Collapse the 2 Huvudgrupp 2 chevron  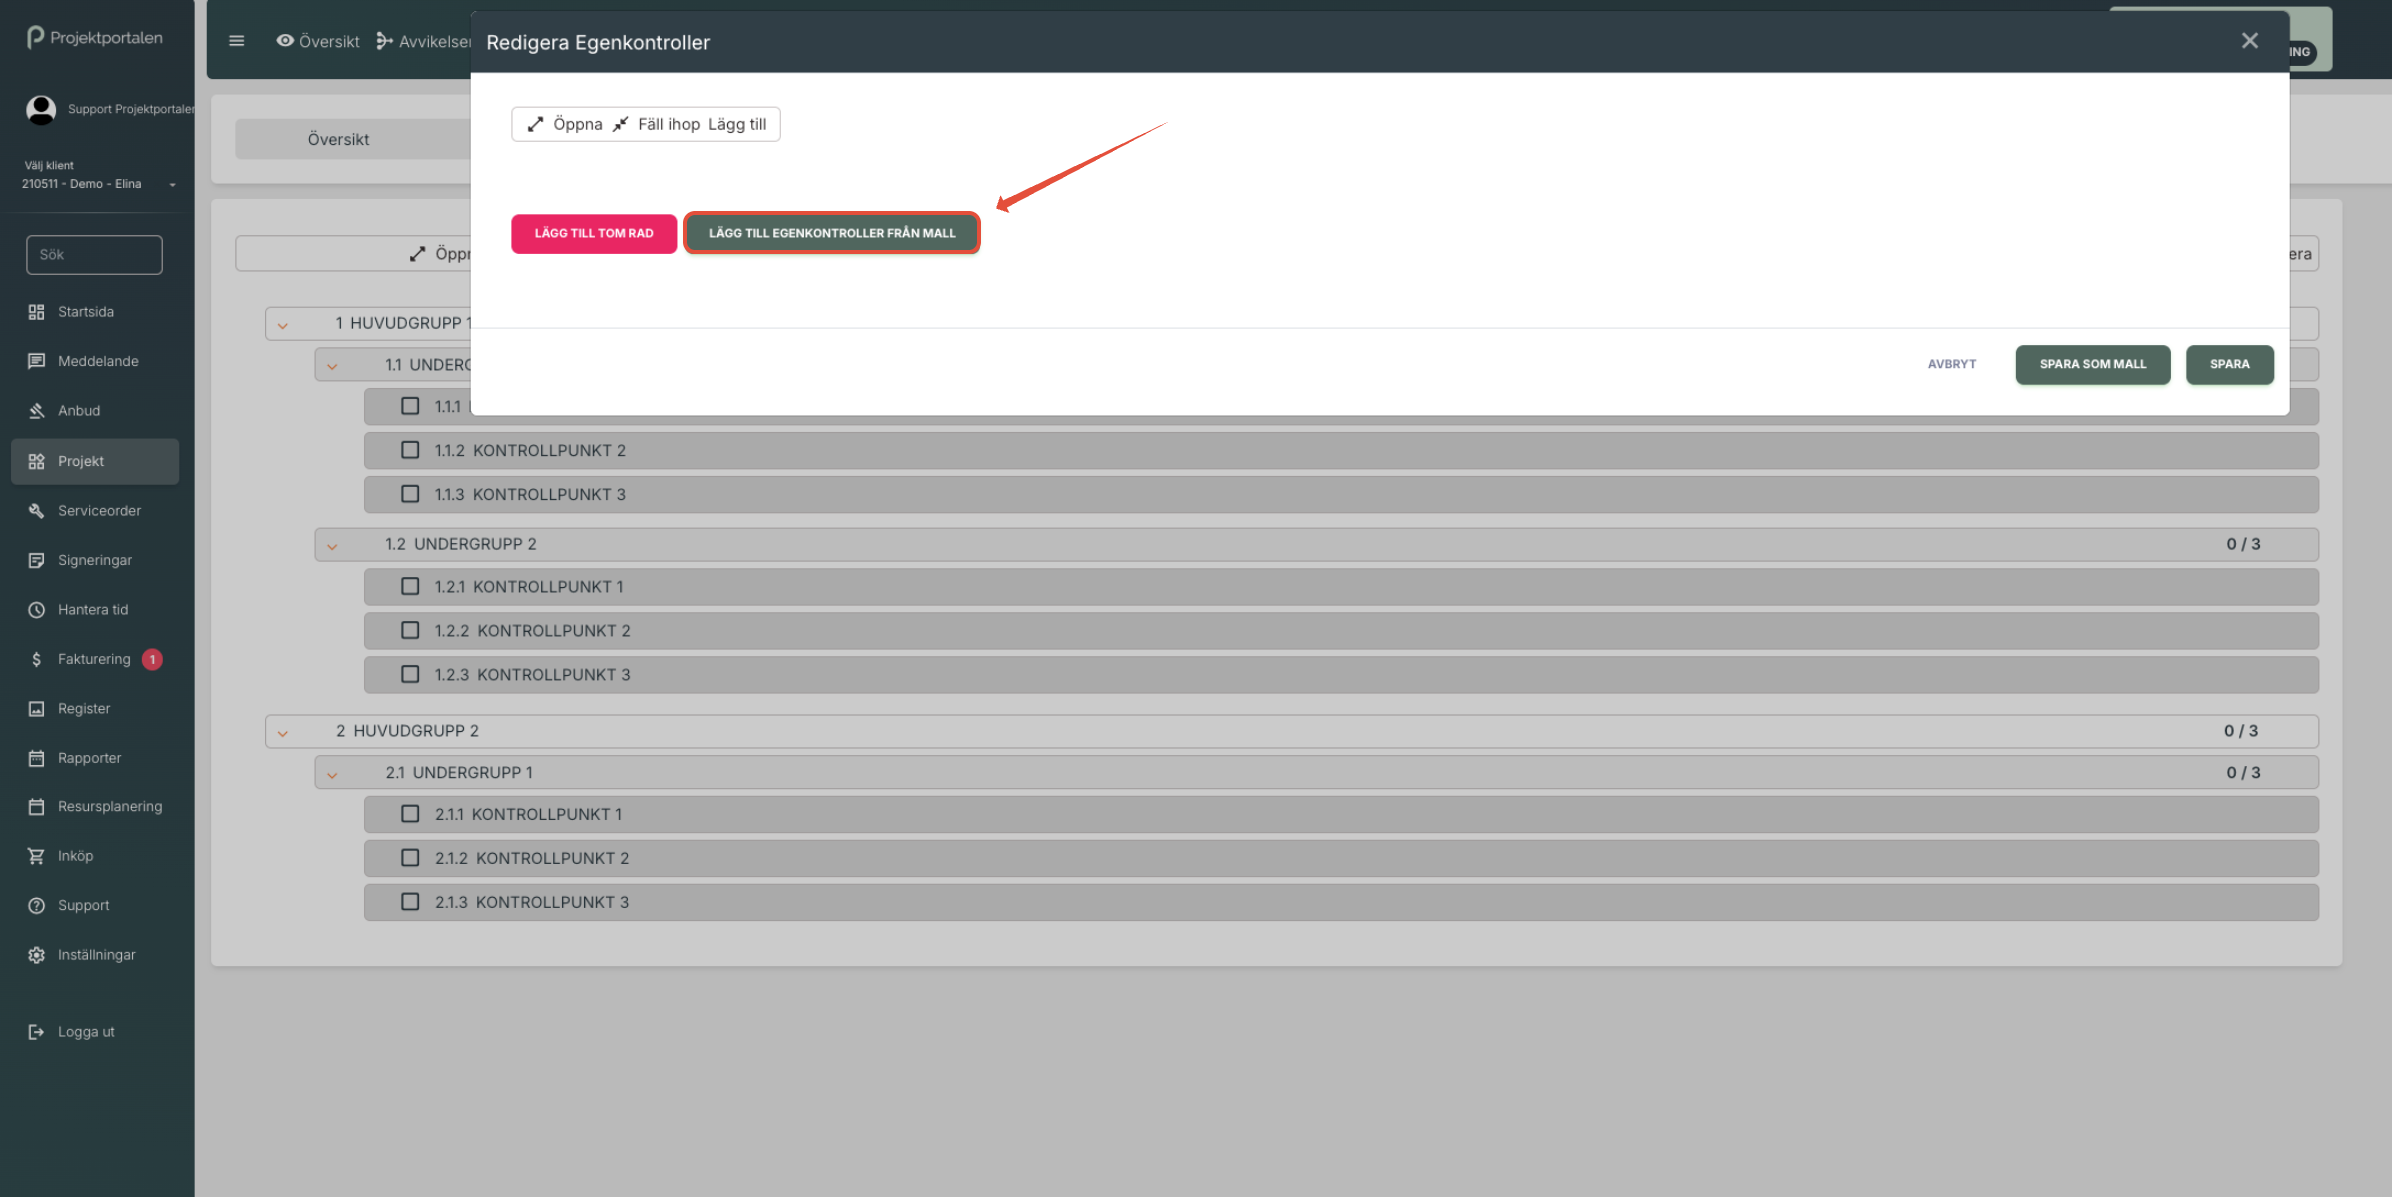coord(283,732)
